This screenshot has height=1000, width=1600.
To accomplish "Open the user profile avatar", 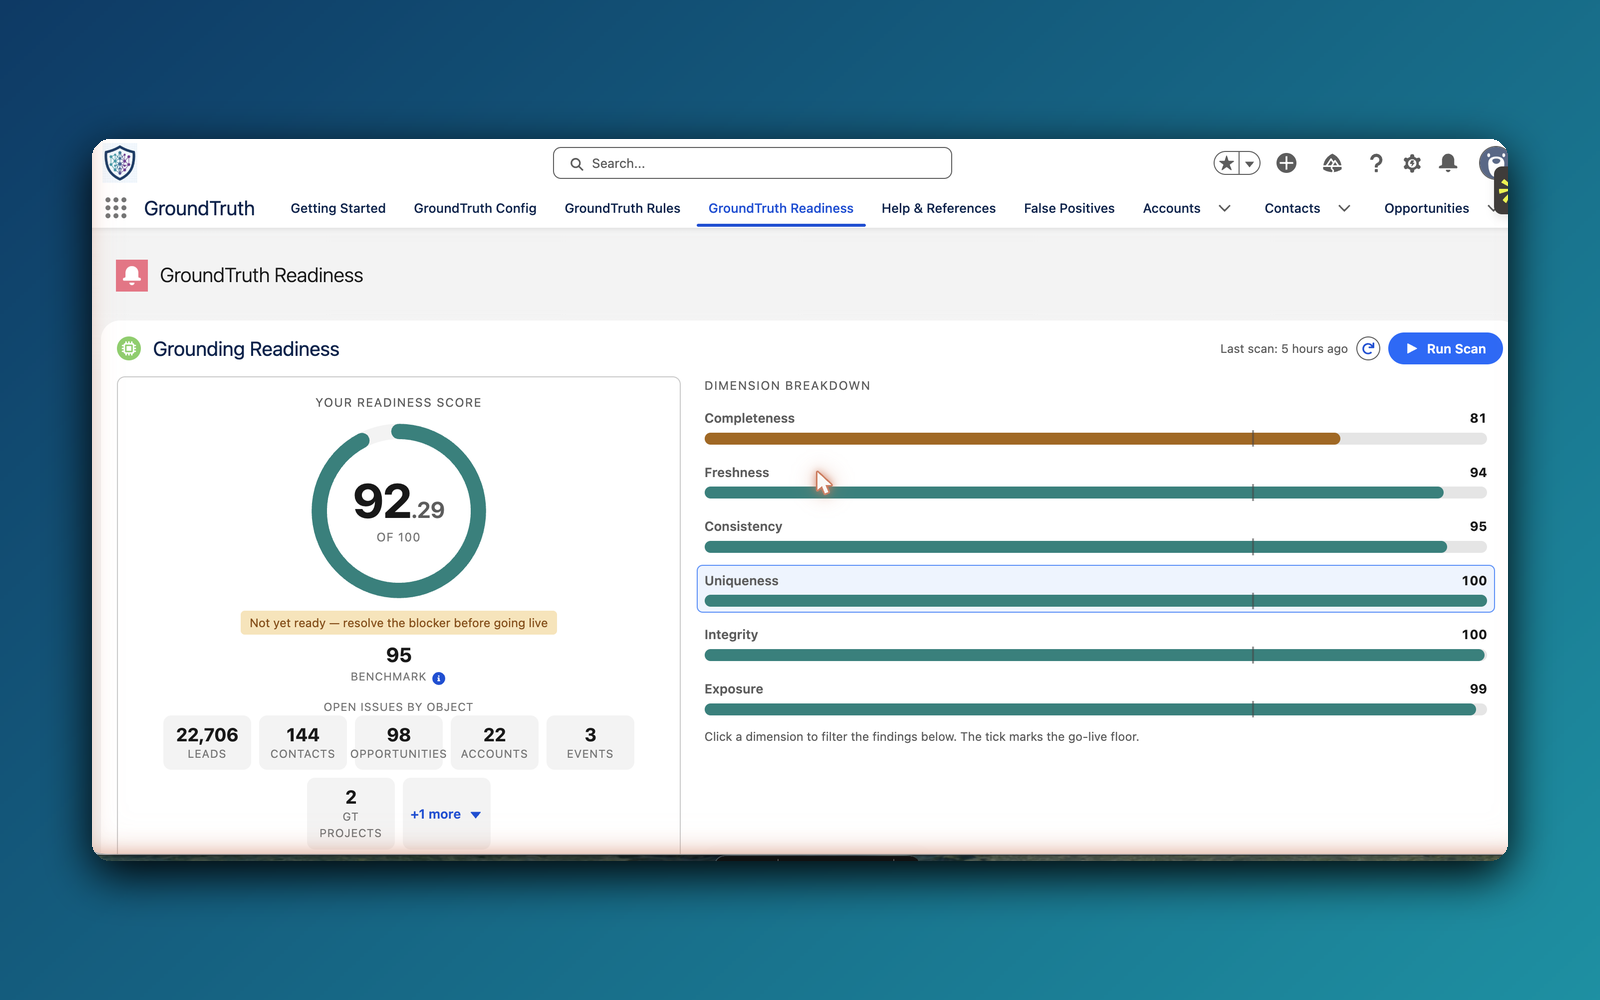I will point(1493,163).
